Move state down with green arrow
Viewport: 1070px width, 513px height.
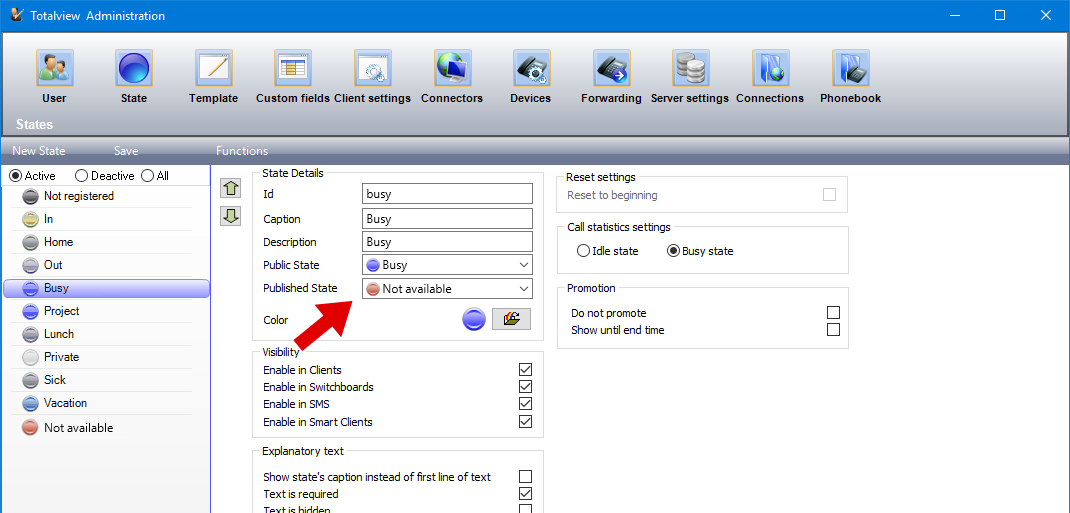point(231,216)
